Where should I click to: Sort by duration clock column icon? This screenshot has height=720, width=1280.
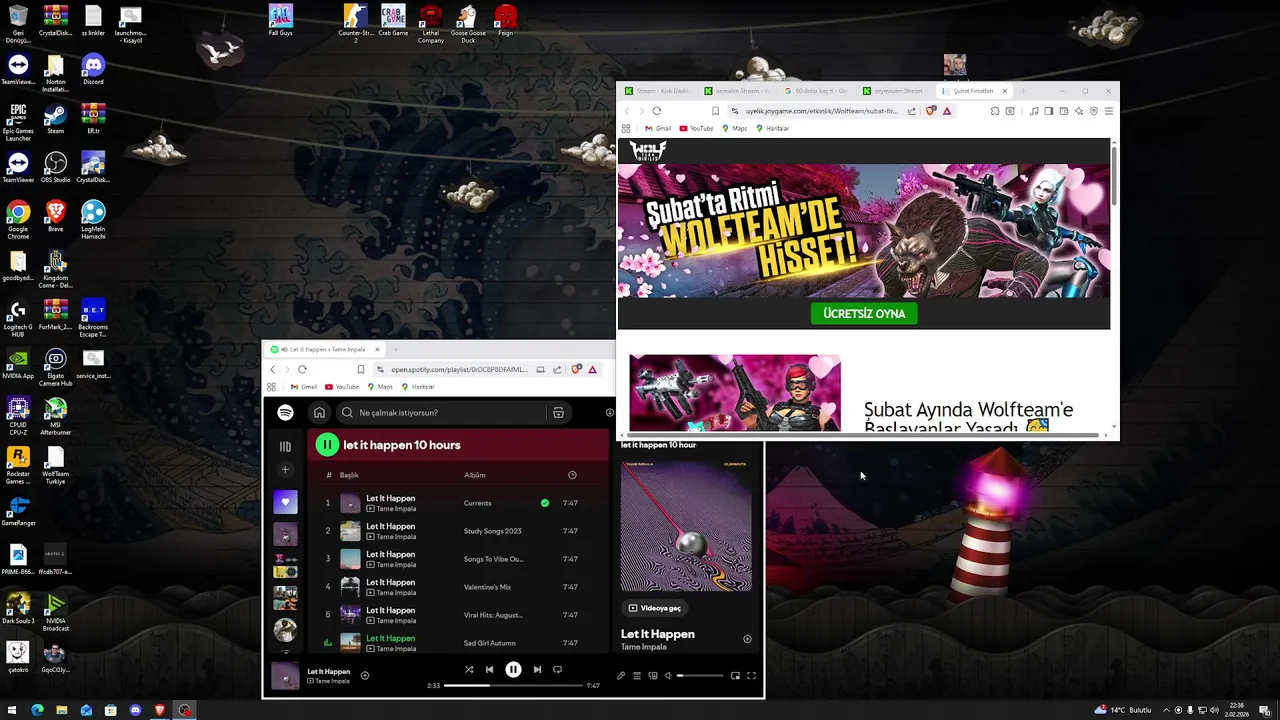(572, 475)
